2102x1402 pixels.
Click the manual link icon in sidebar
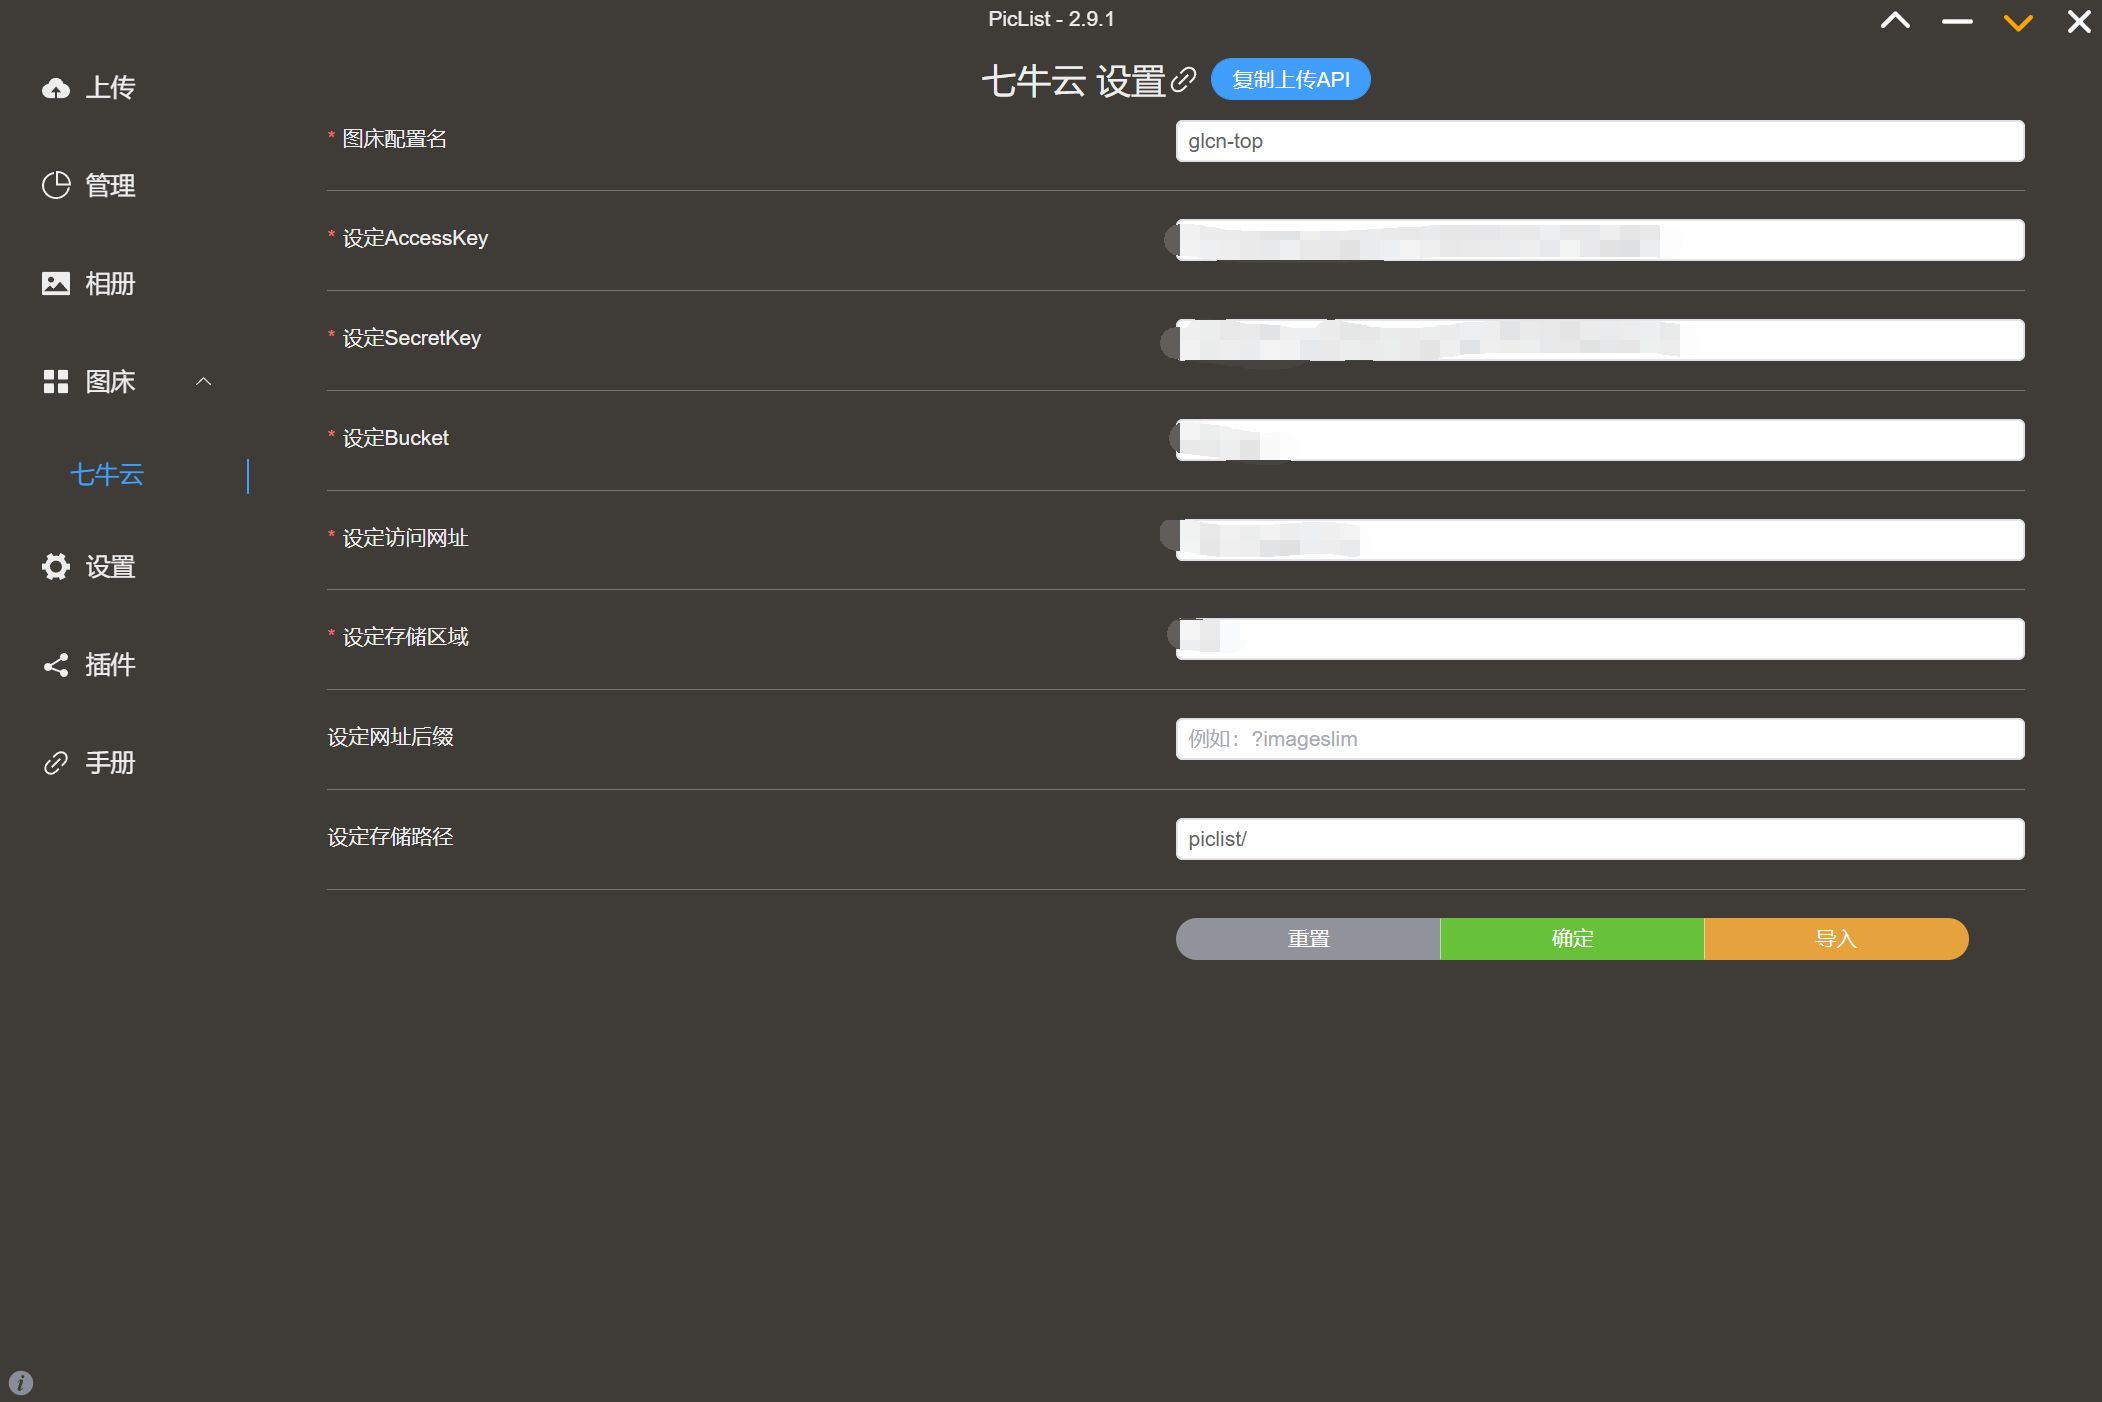pos(56,763)
